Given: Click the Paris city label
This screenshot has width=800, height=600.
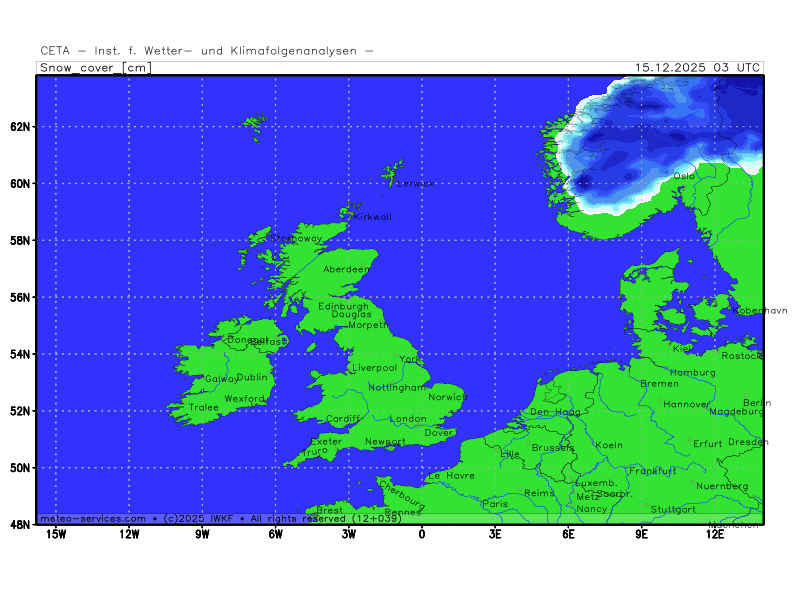Looking at the screenshot, I should coord(495,504).
